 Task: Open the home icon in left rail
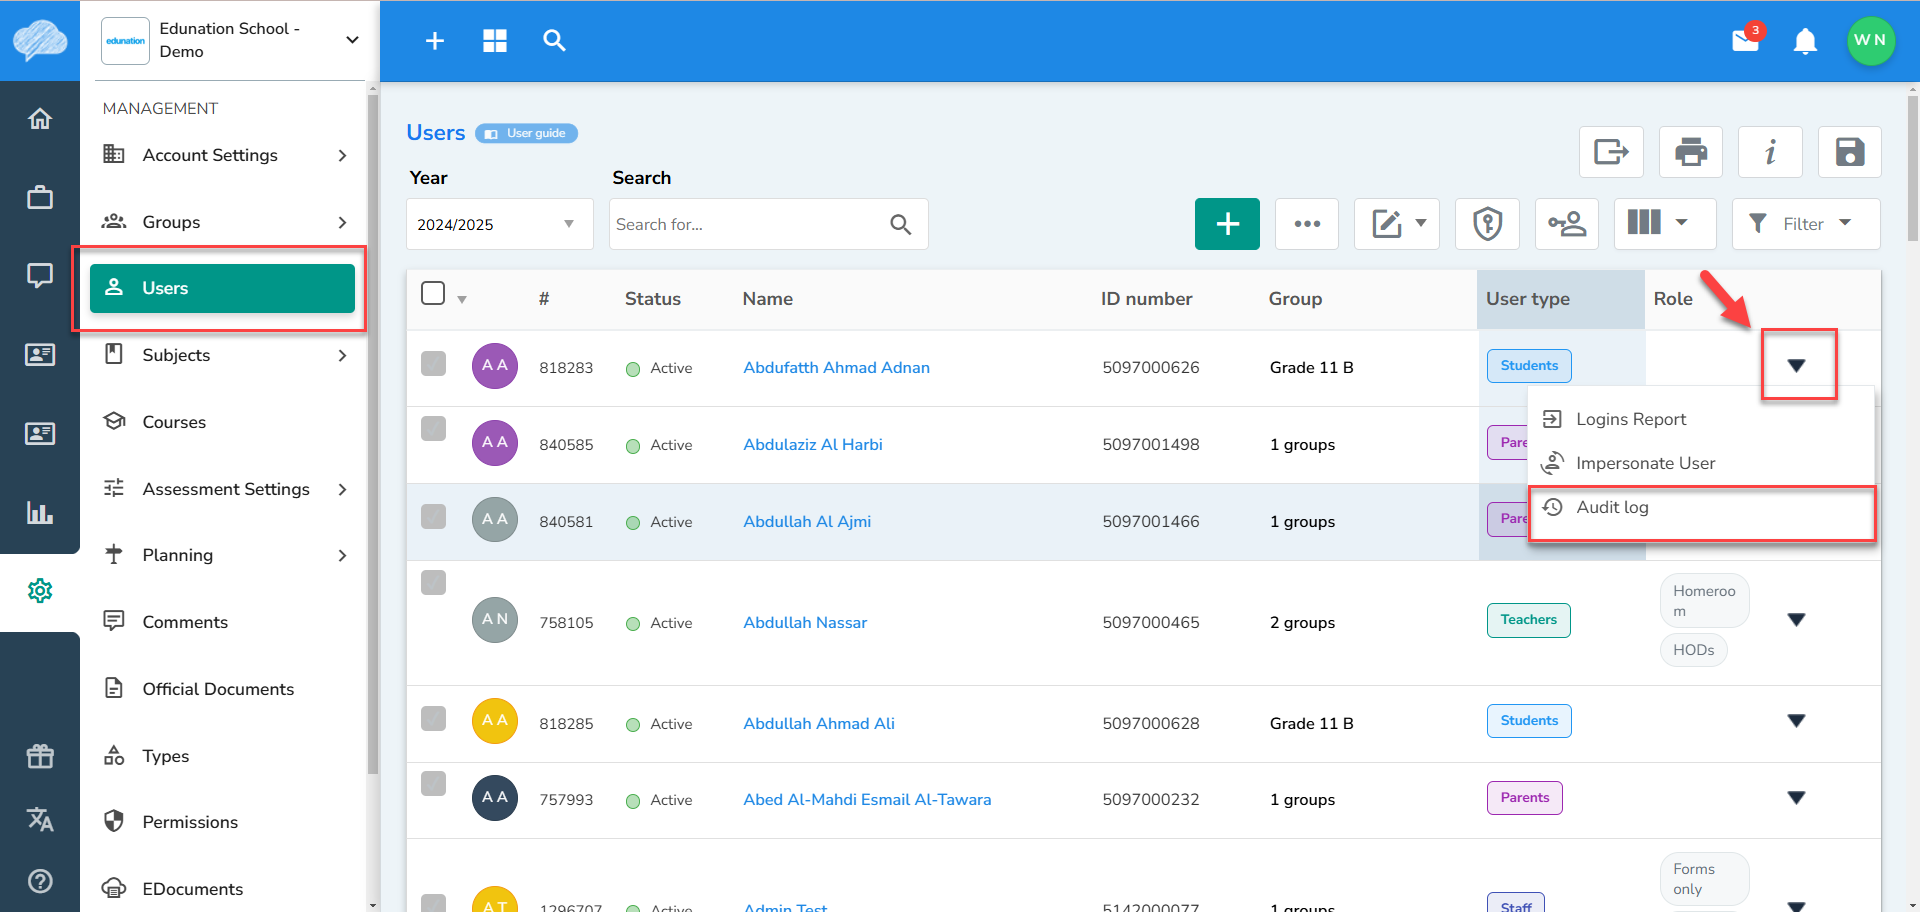40,119
